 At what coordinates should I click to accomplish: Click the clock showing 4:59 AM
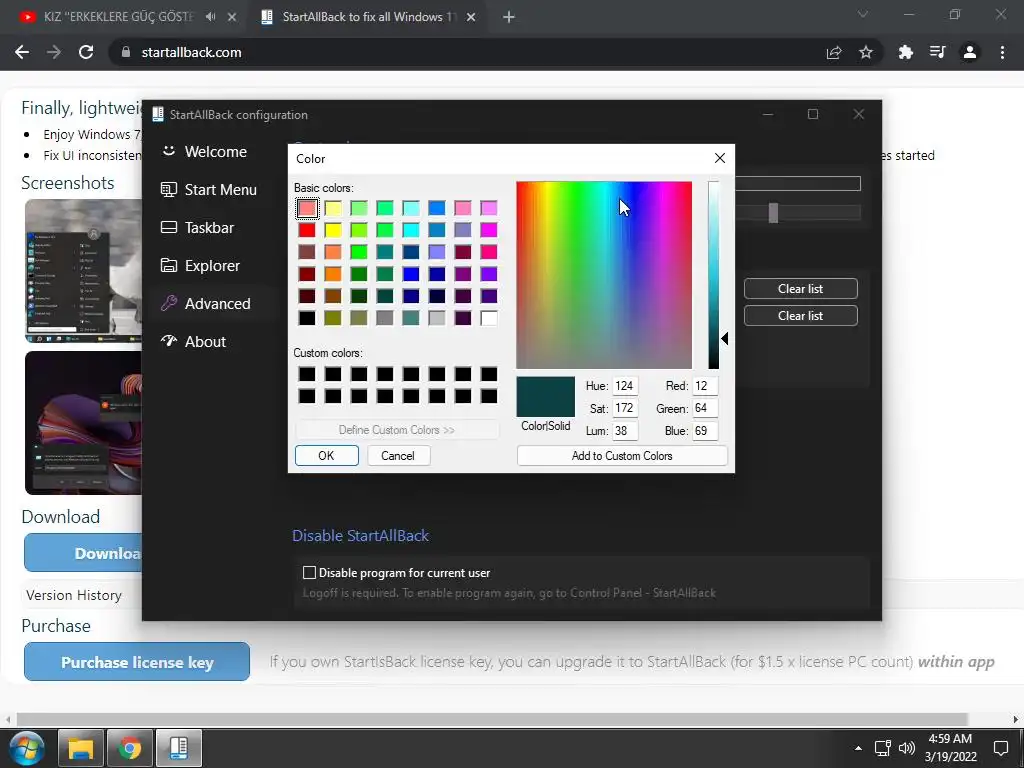click(x=950, y=739)
